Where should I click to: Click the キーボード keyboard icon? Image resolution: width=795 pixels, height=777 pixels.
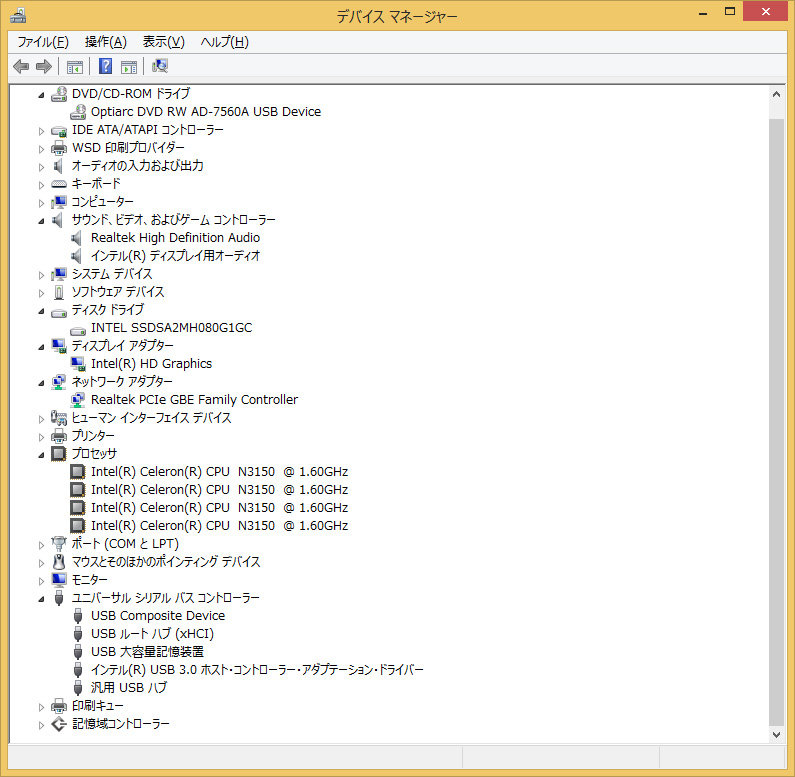pos(59,184)
